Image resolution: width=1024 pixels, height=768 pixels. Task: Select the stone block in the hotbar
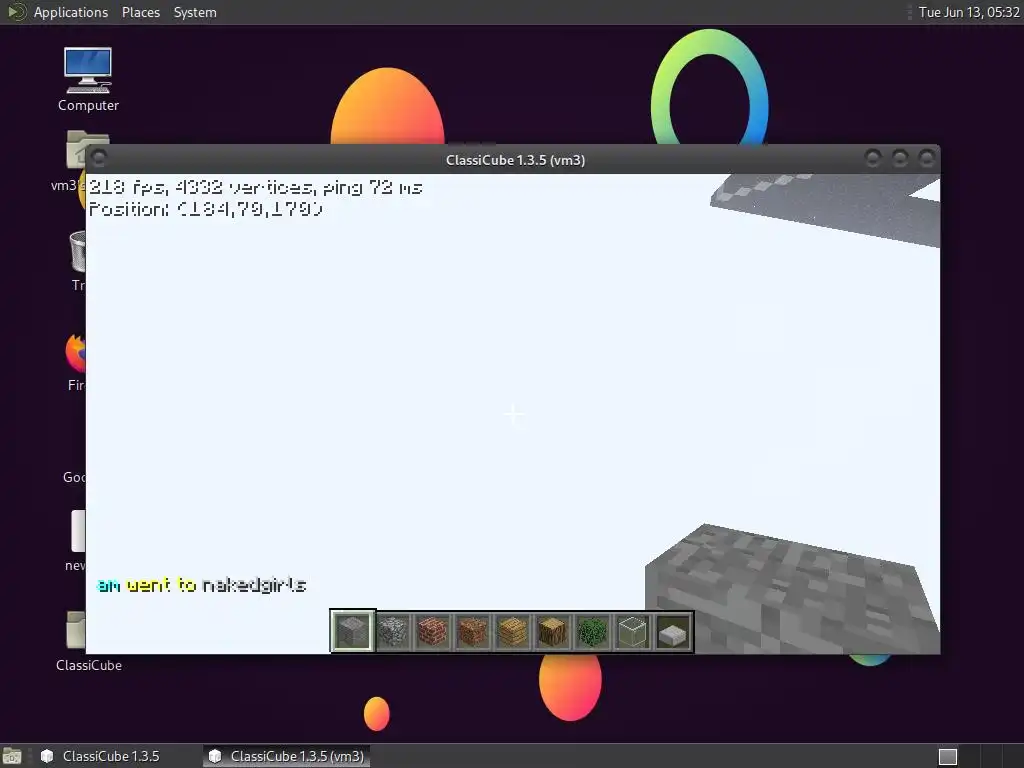click(353, 631)
